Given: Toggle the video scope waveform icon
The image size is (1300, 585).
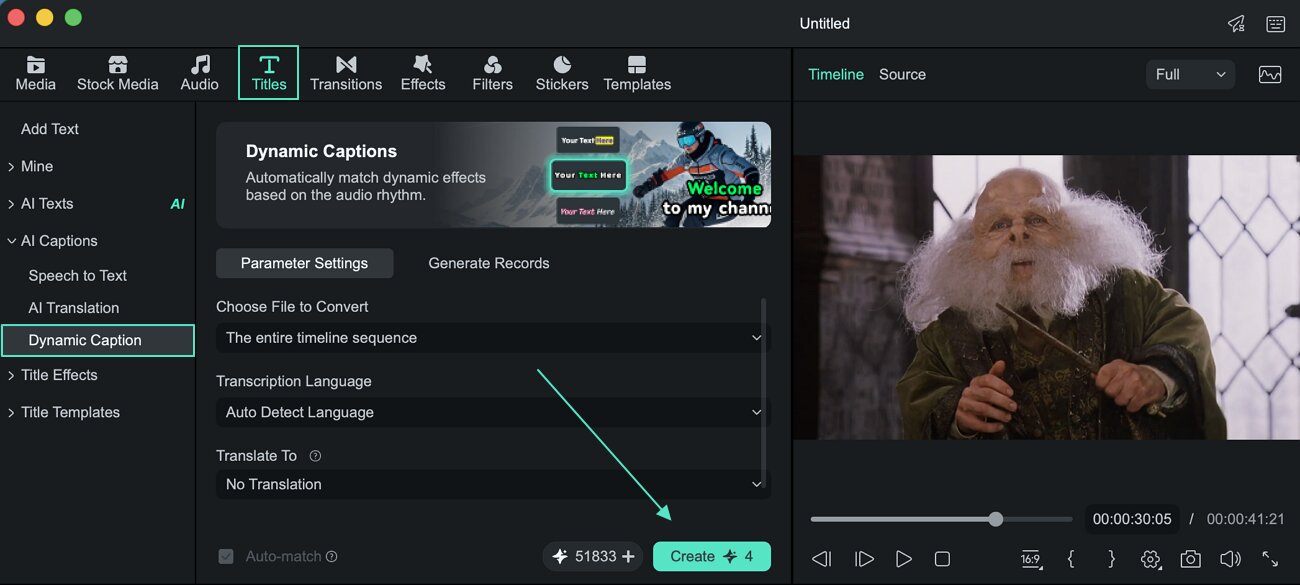Looking at the screenshot, I should tap(1270, 74).
